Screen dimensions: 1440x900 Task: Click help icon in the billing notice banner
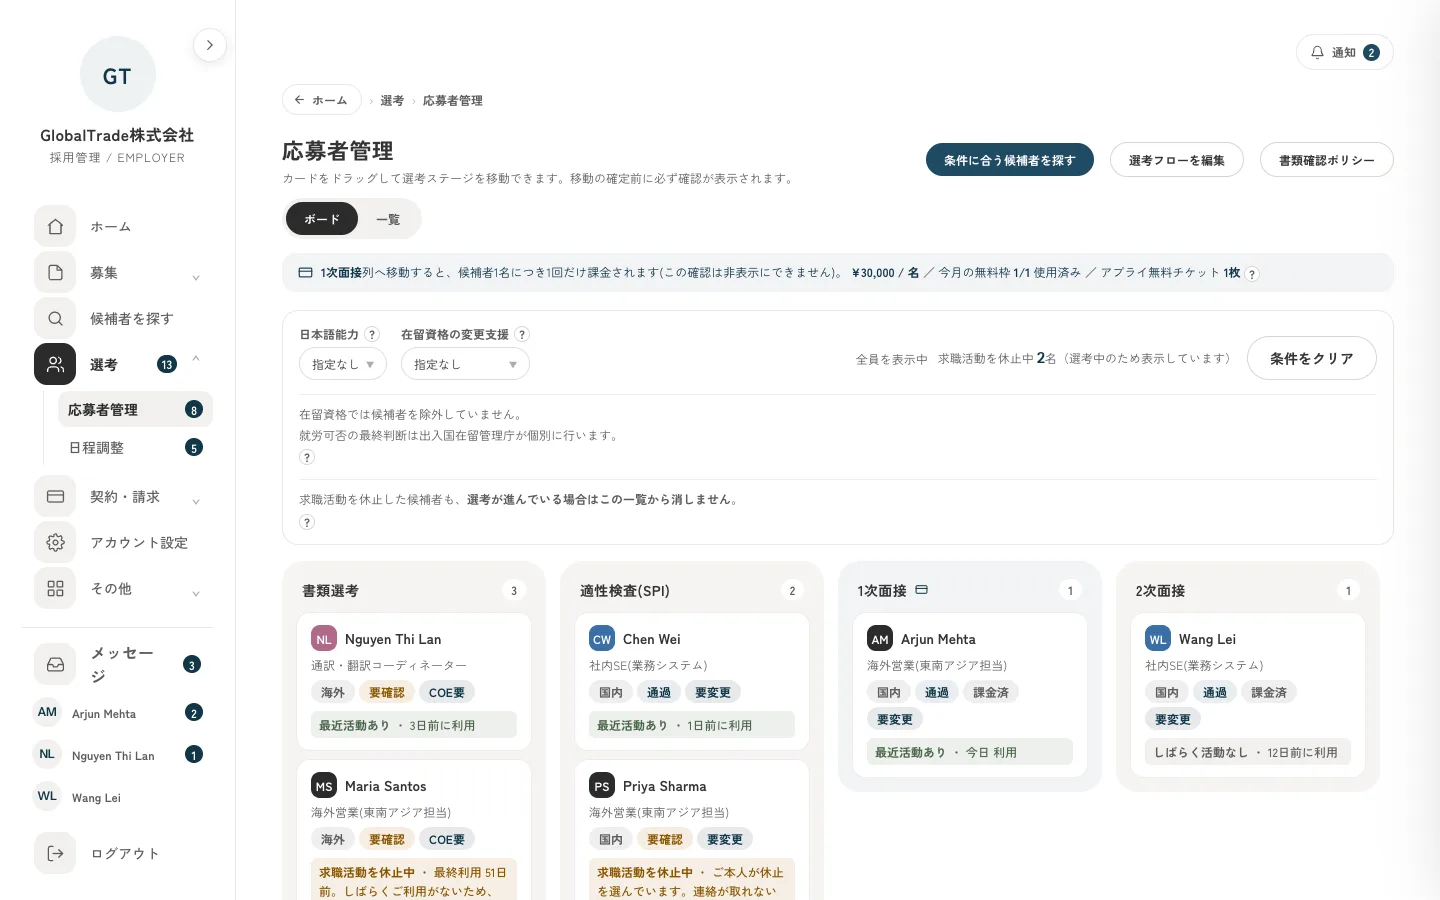[1252, 274]
